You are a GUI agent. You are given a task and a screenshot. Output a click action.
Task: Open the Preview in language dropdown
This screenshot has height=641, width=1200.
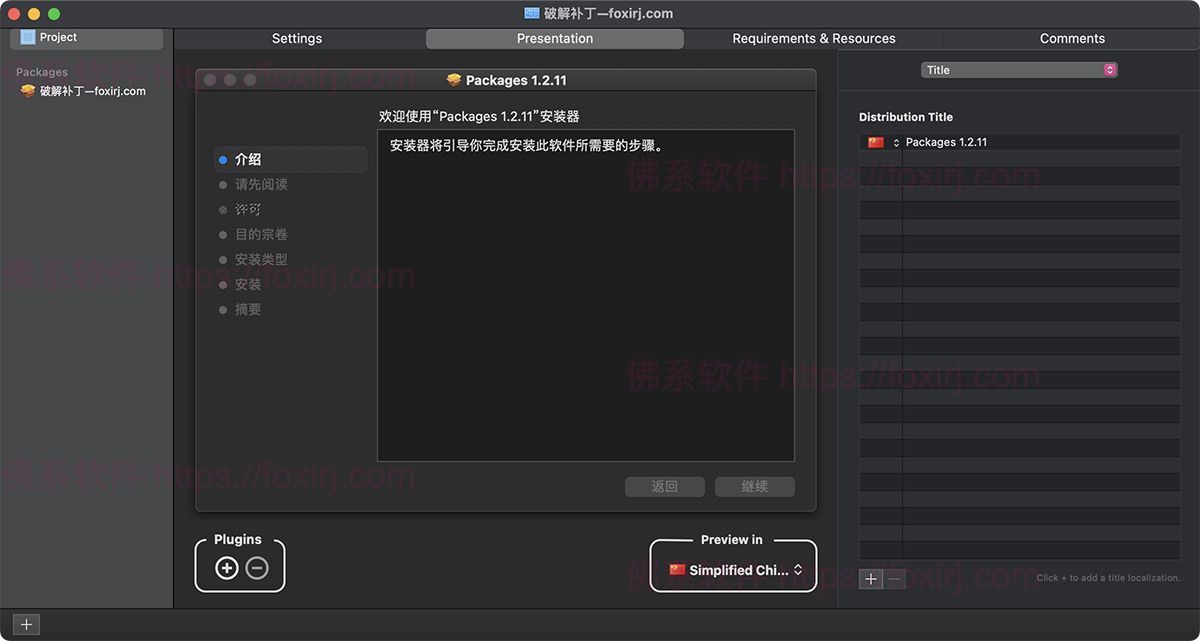point(735,570)
